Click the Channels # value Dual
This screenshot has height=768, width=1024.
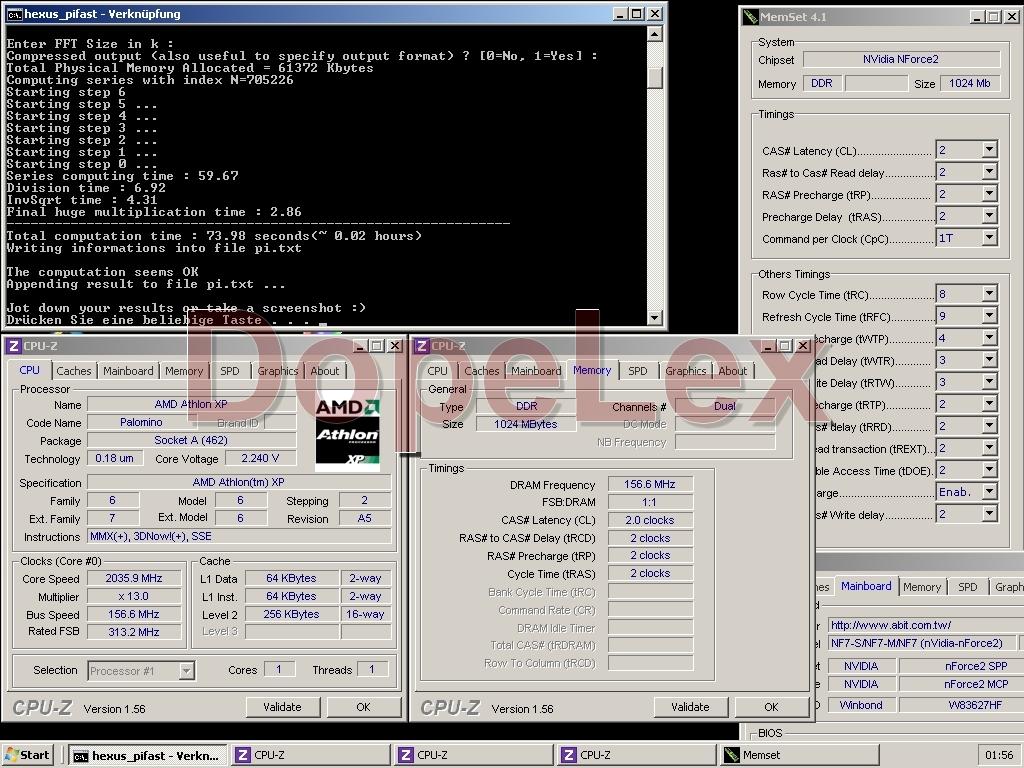[725, 406]
